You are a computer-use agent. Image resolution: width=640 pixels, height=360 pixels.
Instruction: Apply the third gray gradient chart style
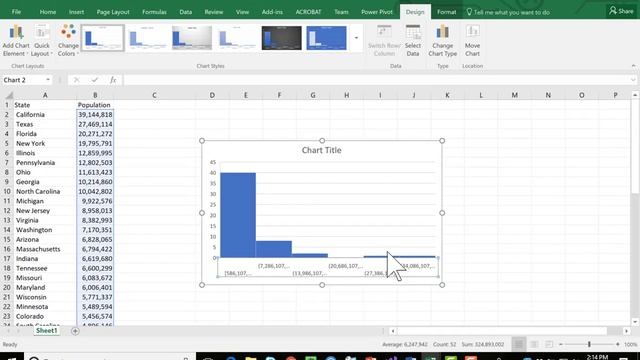click(192, 38)
